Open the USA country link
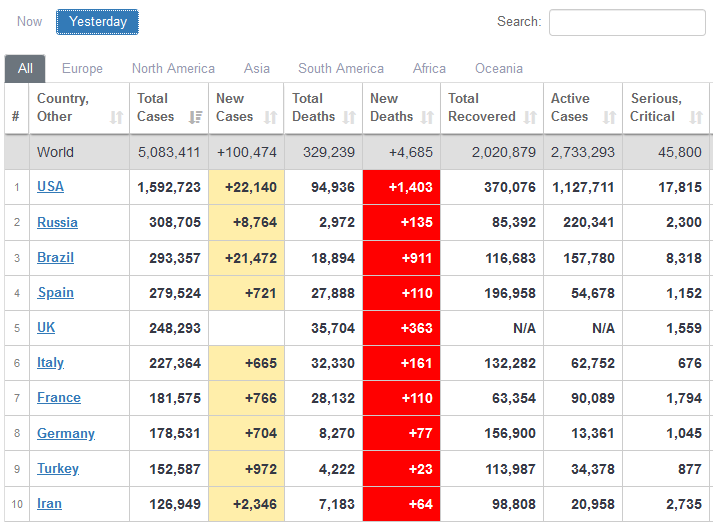 50,187
